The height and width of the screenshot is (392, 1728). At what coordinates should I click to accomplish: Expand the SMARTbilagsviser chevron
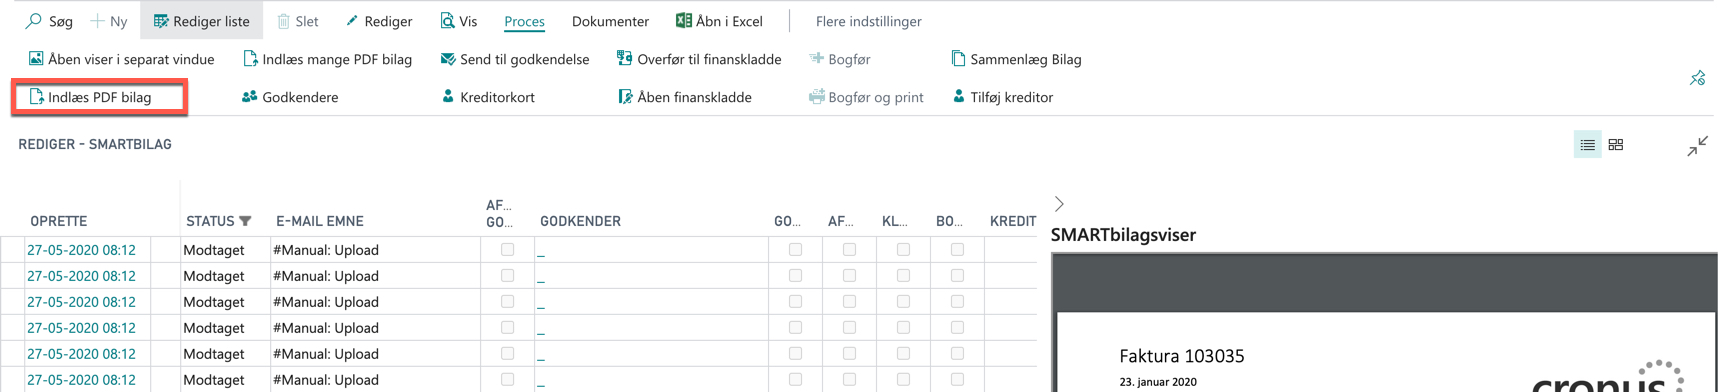[1059, 204]
